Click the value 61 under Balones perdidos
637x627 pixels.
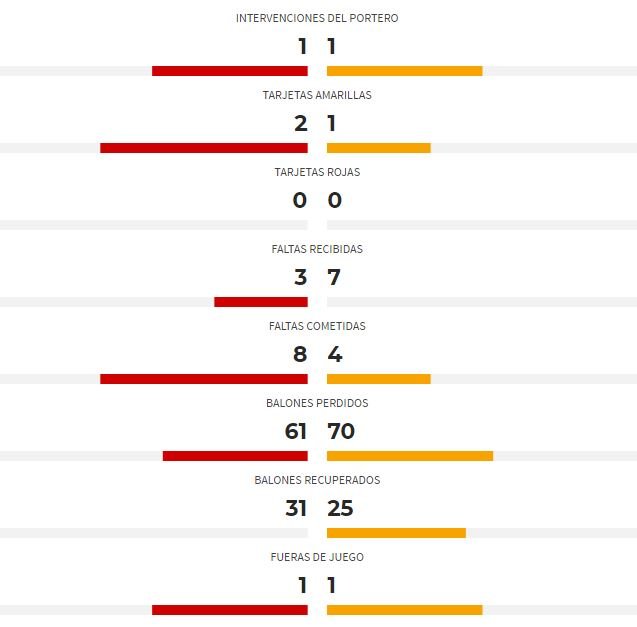pos(295,431)
